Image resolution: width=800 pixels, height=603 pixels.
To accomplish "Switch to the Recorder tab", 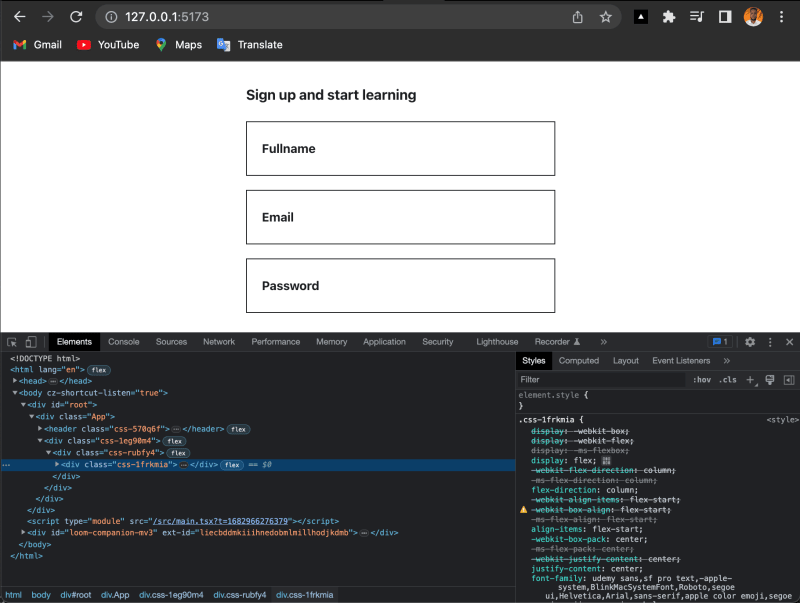I will coord(557,342).
